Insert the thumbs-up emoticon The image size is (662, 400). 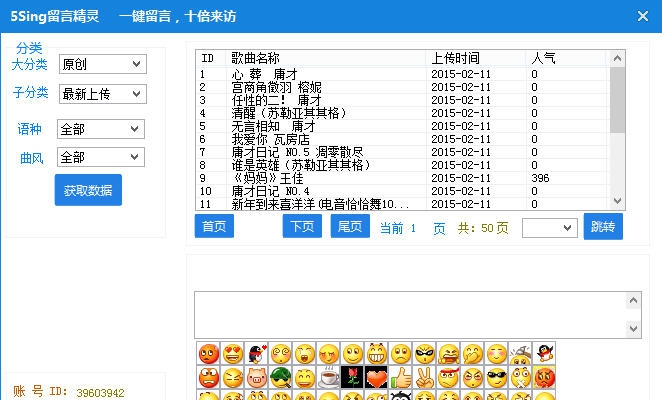tap(401, 378)
